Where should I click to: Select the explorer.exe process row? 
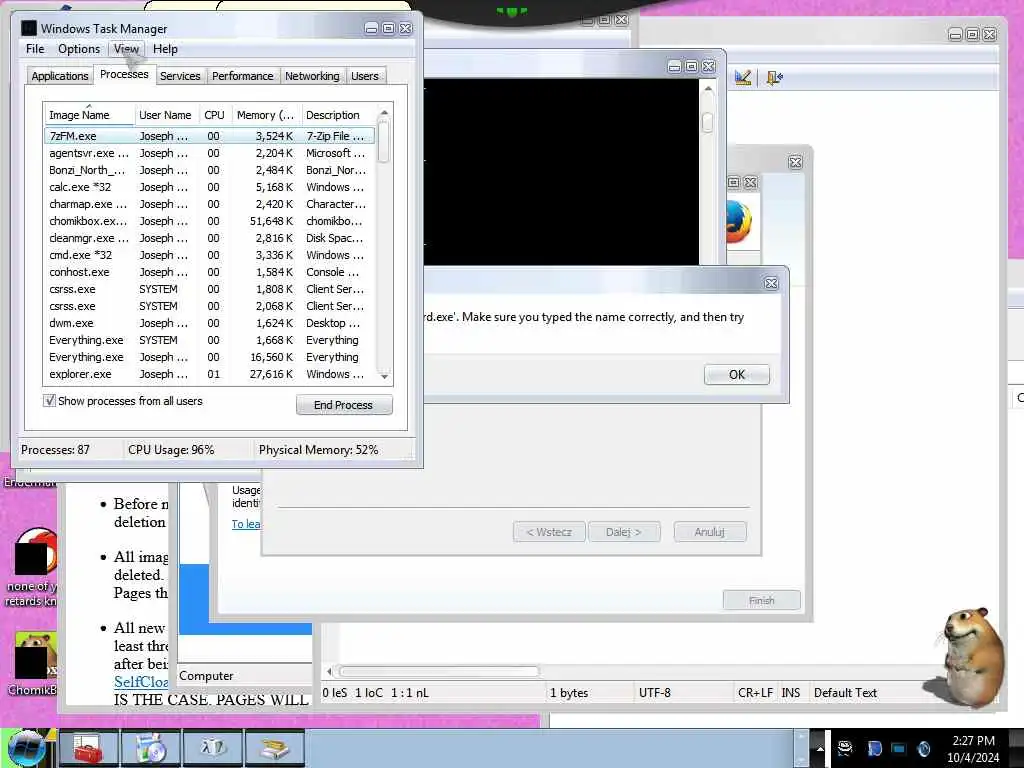pyautogui.click(x=210, y=374)
